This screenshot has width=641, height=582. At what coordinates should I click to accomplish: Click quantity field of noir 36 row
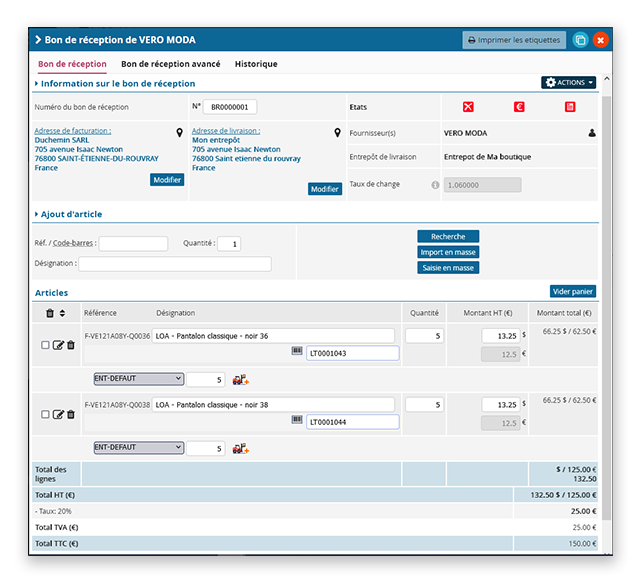click(x=424, y=336)
